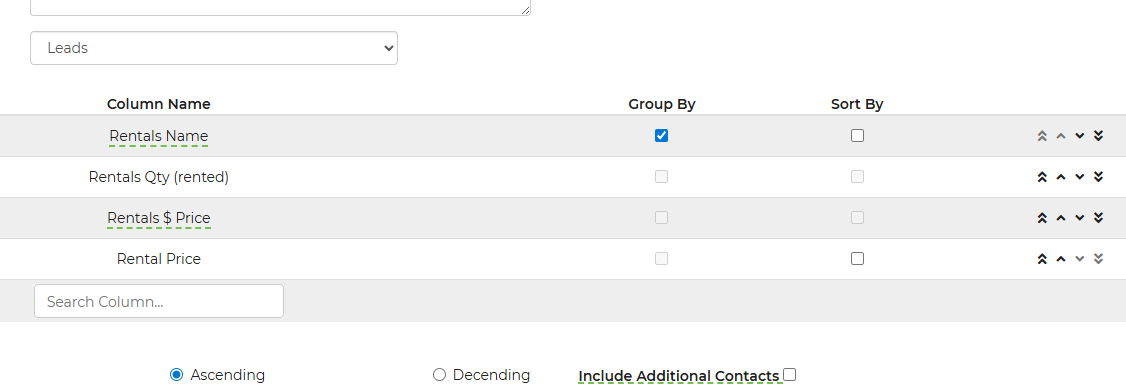The width and height of the screenshot is (1126, 387).
Task: Select the Ascending sort order radio
Action: (177, 375)
